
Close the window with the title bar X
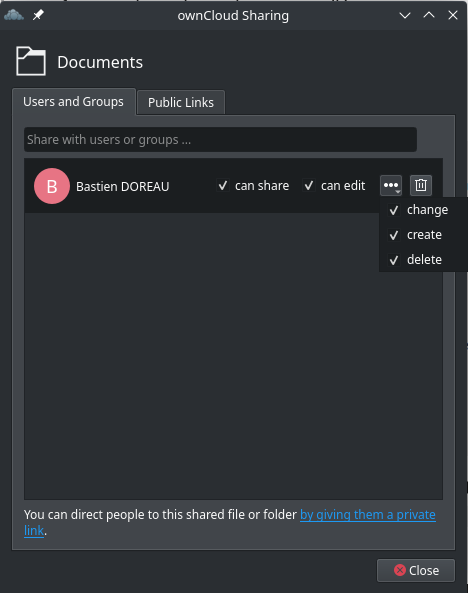pos(452,15)
